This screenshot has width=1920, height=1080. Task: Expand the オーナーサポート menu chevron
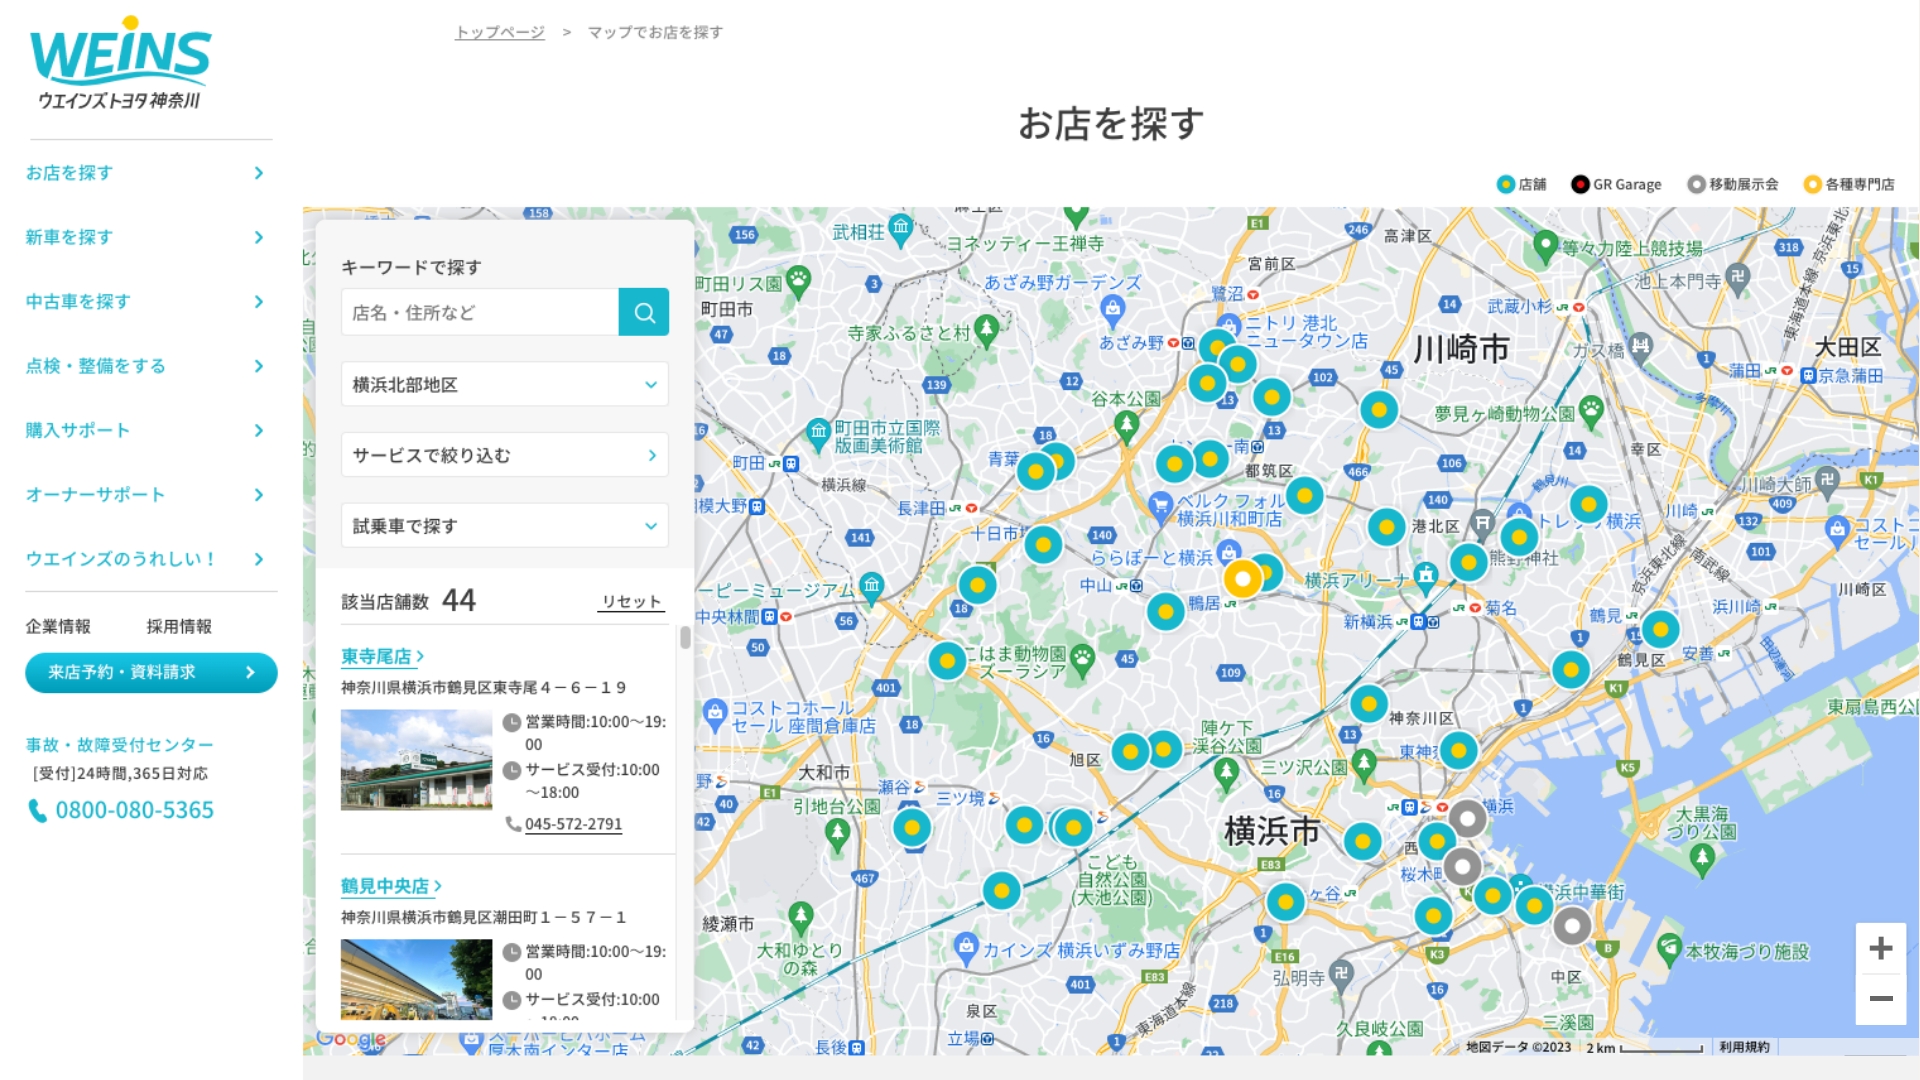[x=258, y=495]
